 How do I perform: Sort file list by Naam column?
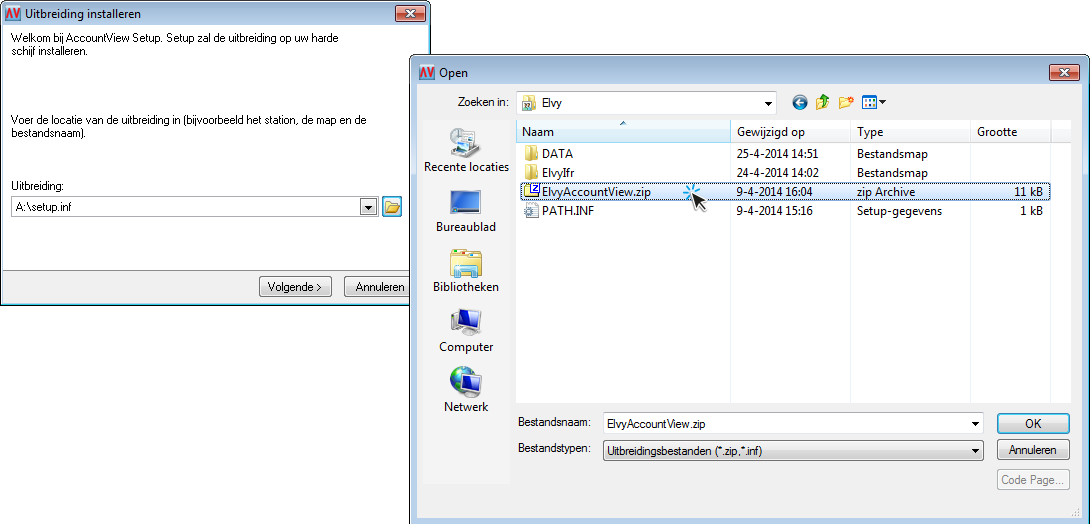click(624, 131)
